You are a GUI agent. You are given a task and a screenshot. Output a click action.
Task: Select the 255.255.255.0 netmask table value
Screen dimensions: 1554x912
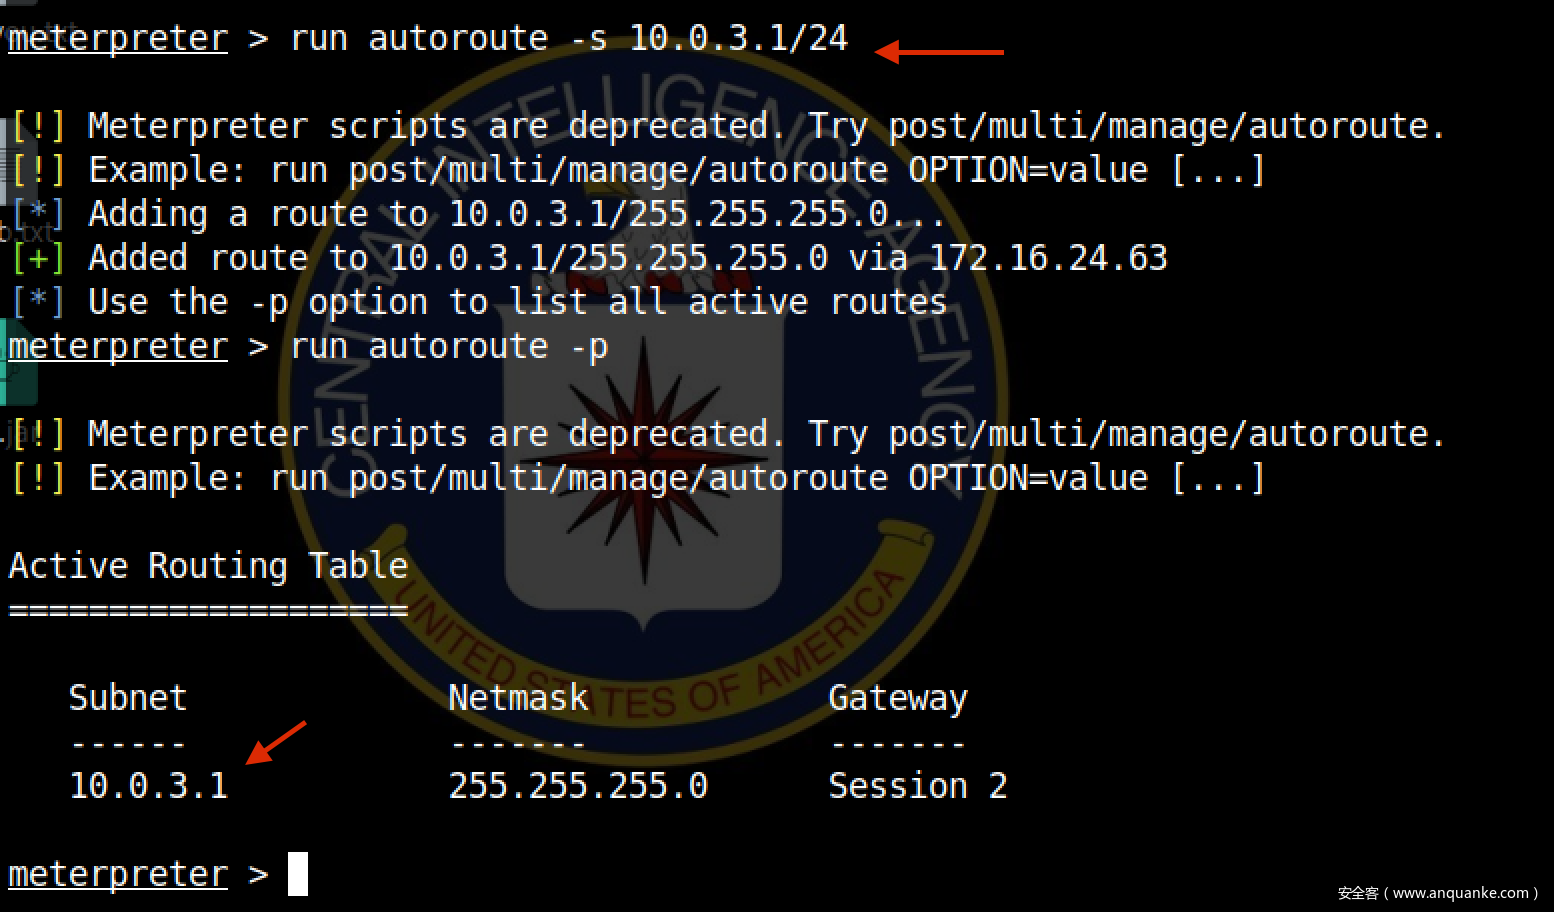(x=577, y=785)
